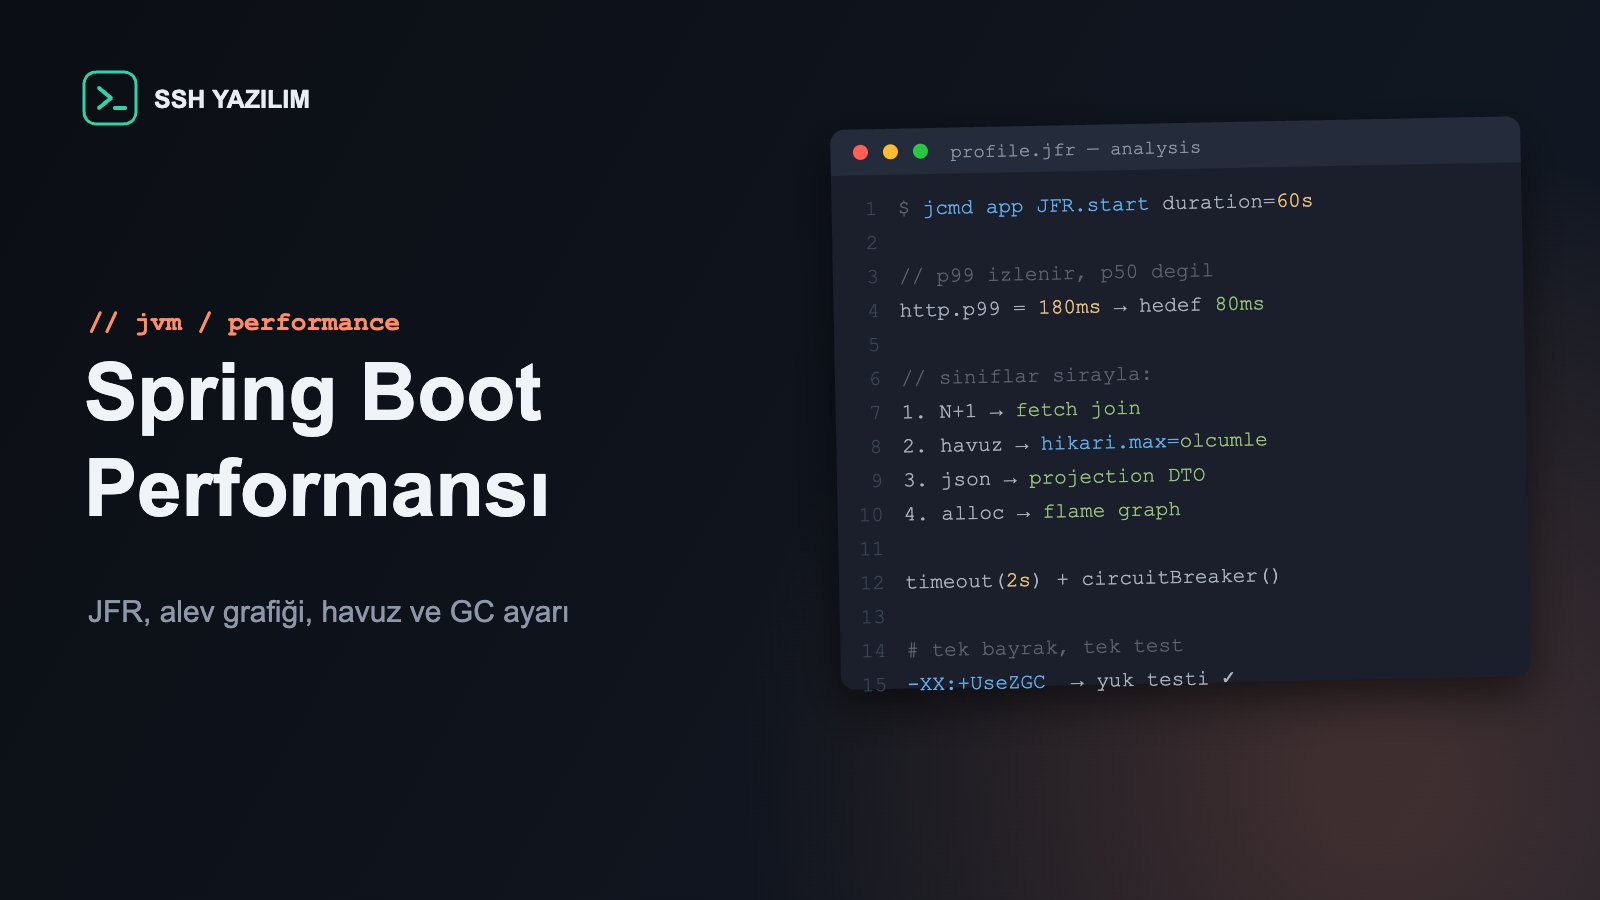Click the yellow minimize dot on code window
Image resolution: width=1600 pixels, height=900 pixels.
click(890, 152)
